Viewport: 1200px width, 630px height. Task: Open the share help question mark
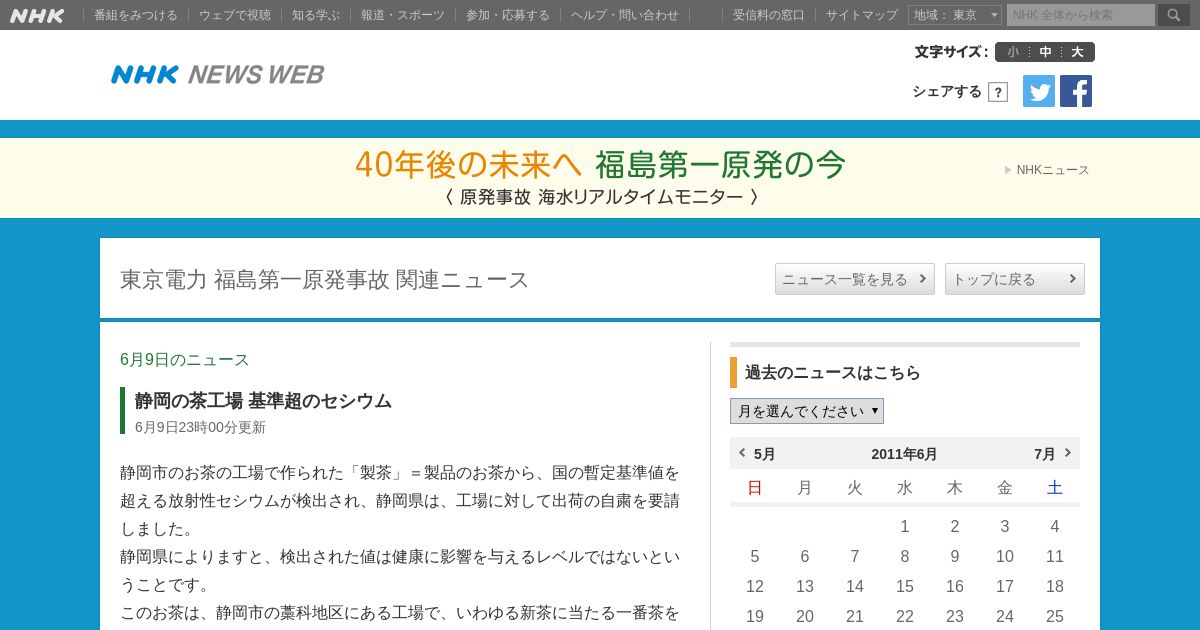[998, 92]
